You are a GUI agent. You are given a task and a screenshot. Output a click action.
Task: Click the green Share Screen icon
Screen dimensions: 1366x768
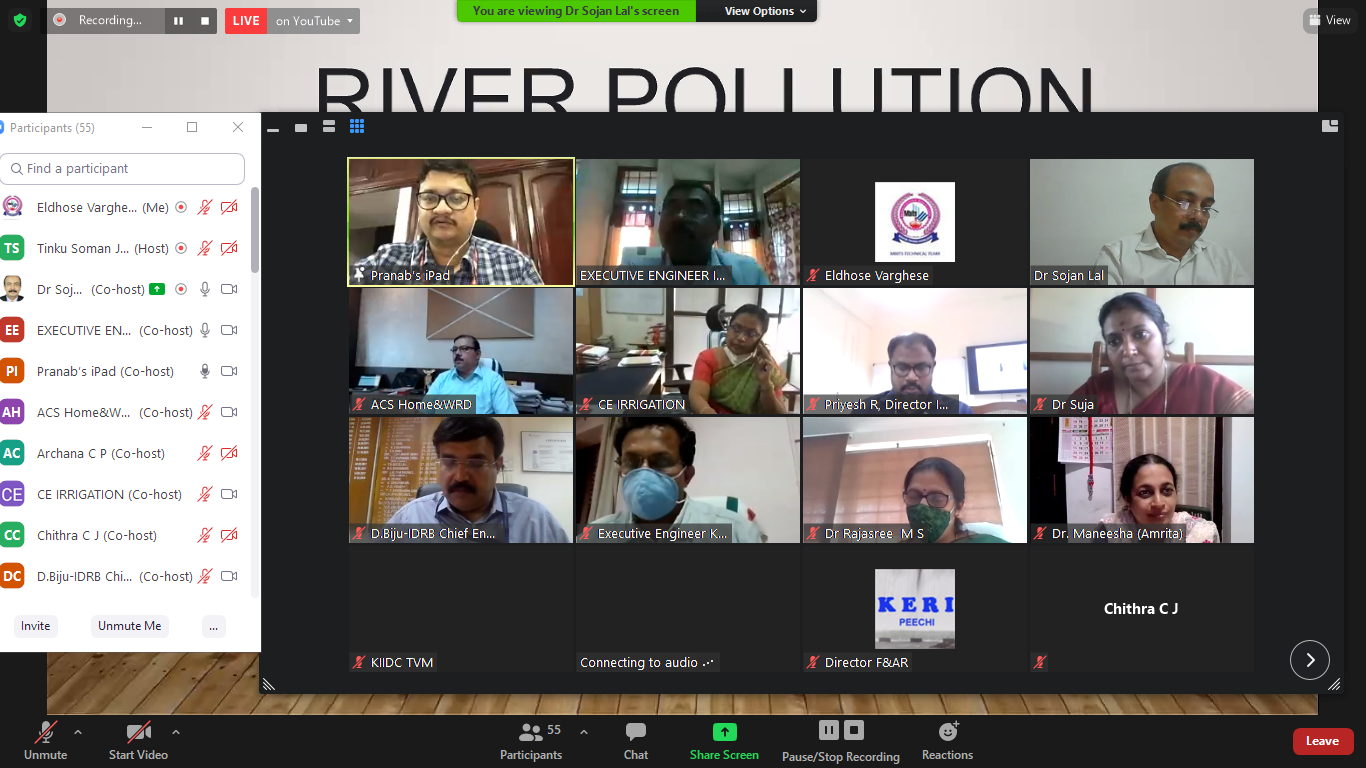click(724, 733)
